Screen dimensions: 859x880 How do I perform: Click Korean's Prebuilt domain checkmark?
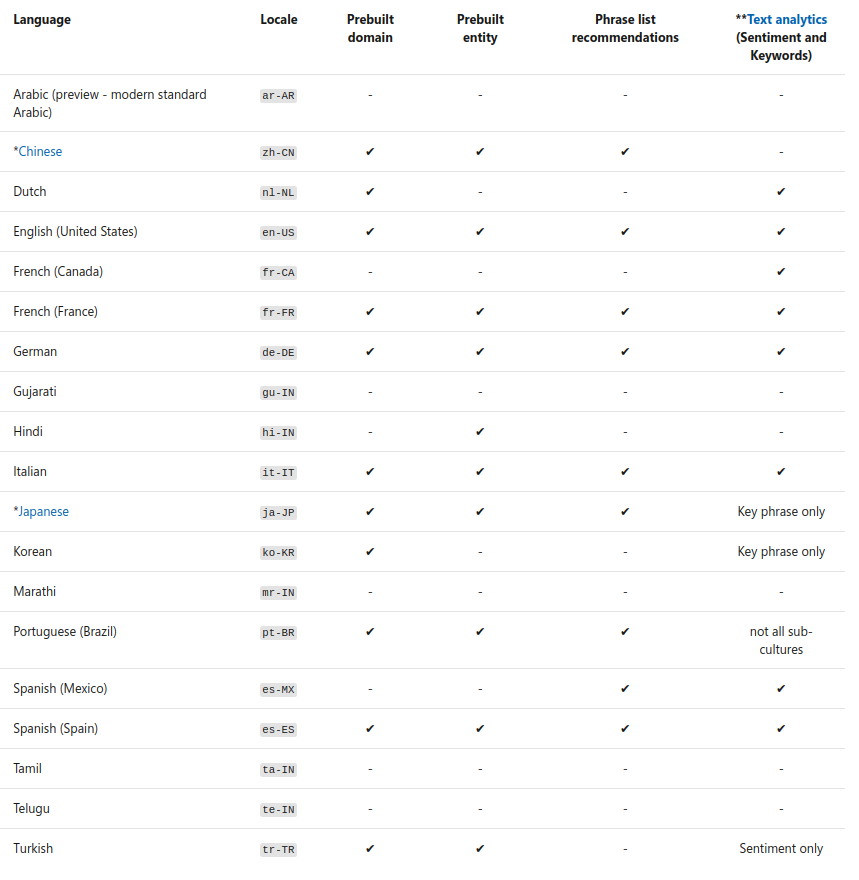pos(370,552)
